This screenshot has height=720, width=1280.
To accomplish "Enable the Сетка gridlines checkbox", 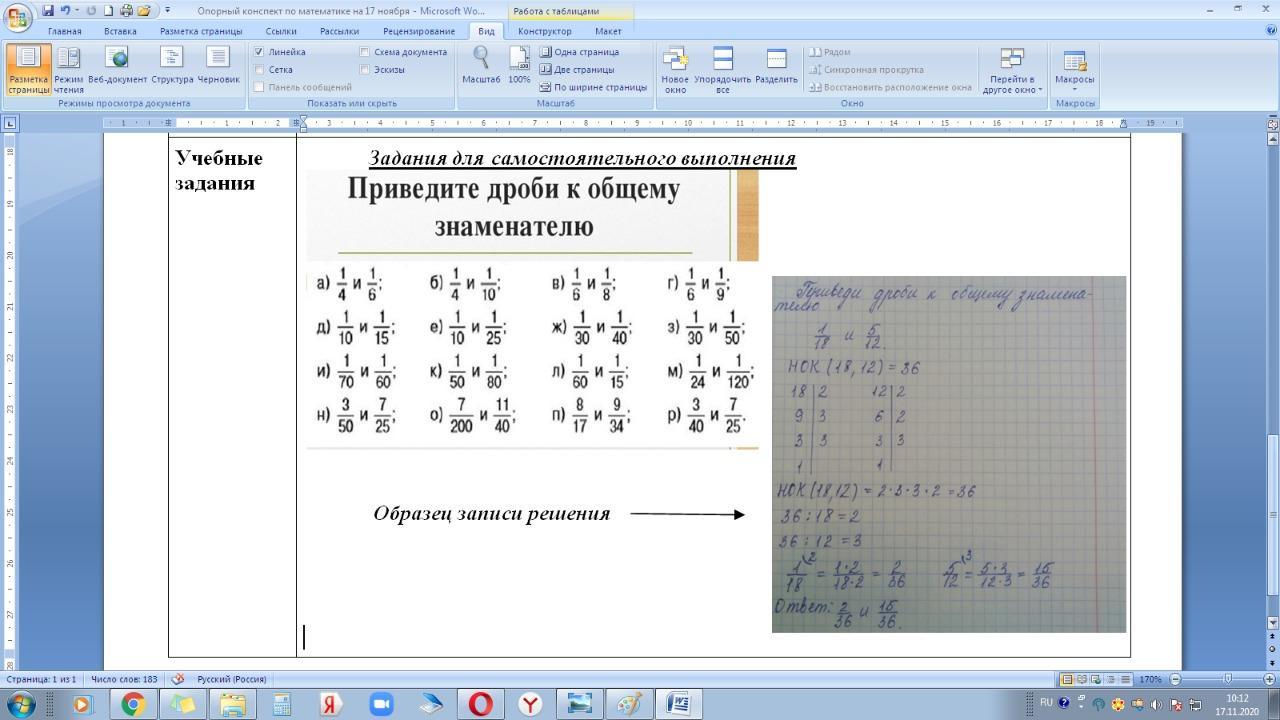I will coord(274,70).
